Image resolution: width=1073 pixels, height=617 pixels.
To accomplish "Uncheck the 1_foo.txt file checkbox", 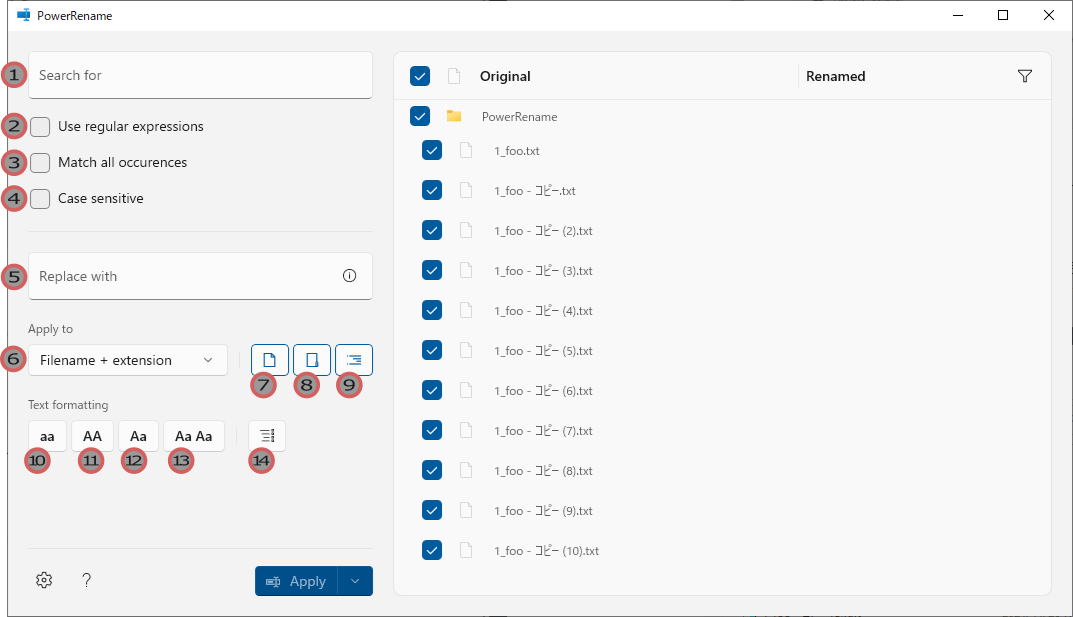I will (x=432, y=150).
